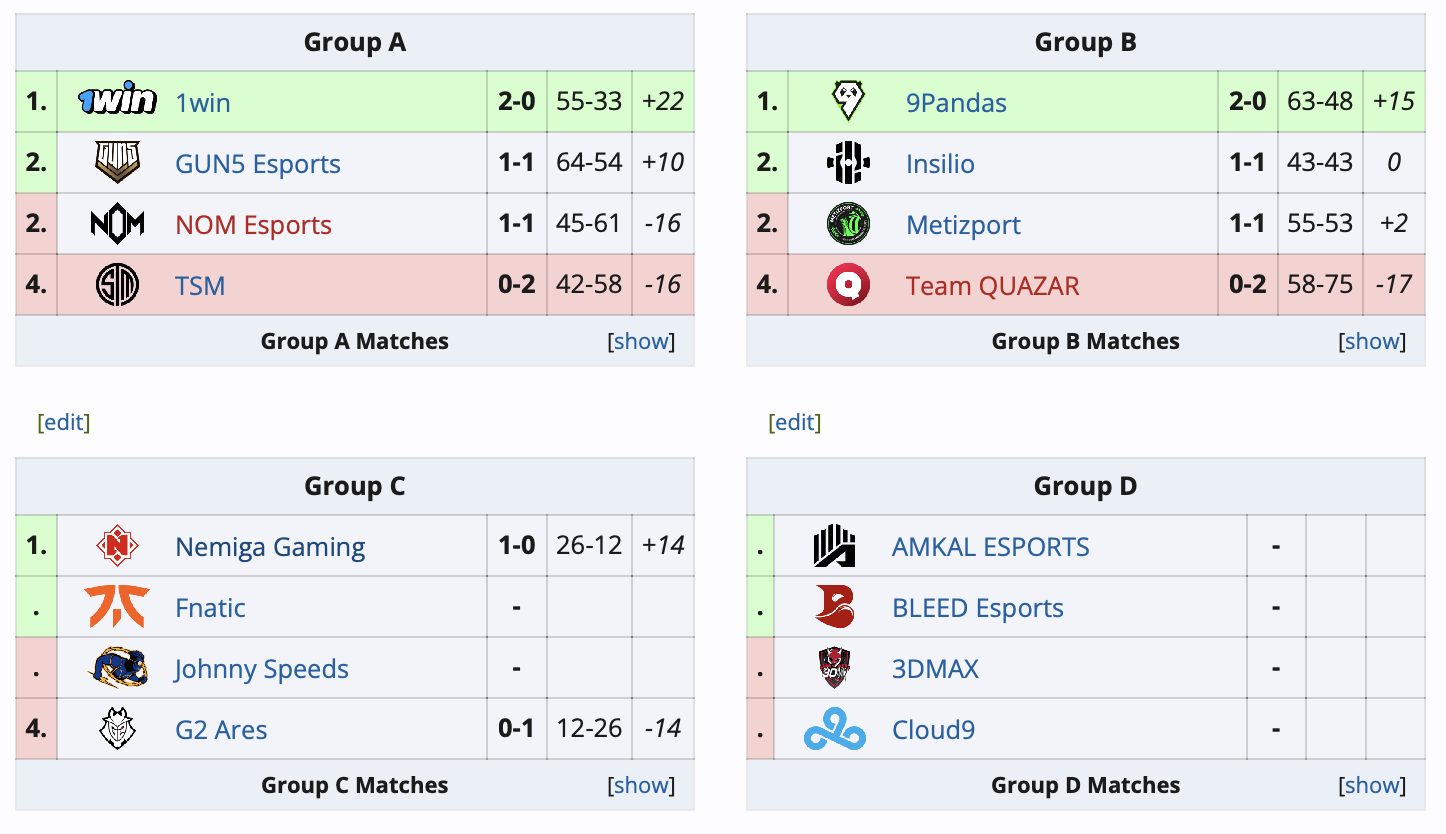Click the 9Pandas panda logo
The width and height of the screenshot is (1446, 834).
pyautogui.click(x=847, y=101)
